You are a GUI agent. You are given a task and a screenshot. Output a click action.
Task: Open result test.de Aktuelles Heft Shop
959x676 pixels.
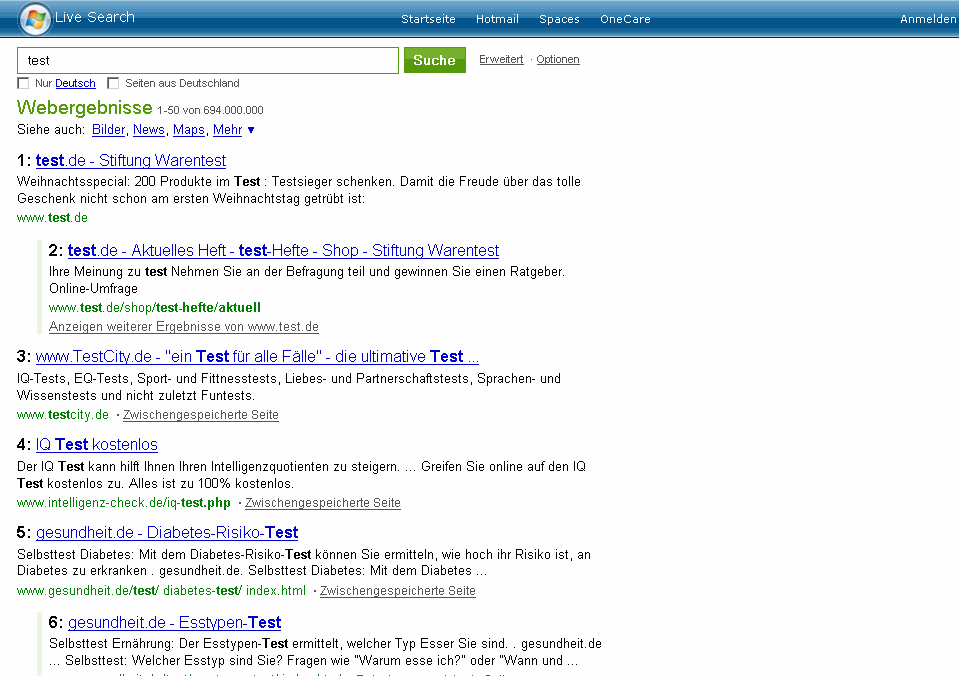(x=283, y=250)
